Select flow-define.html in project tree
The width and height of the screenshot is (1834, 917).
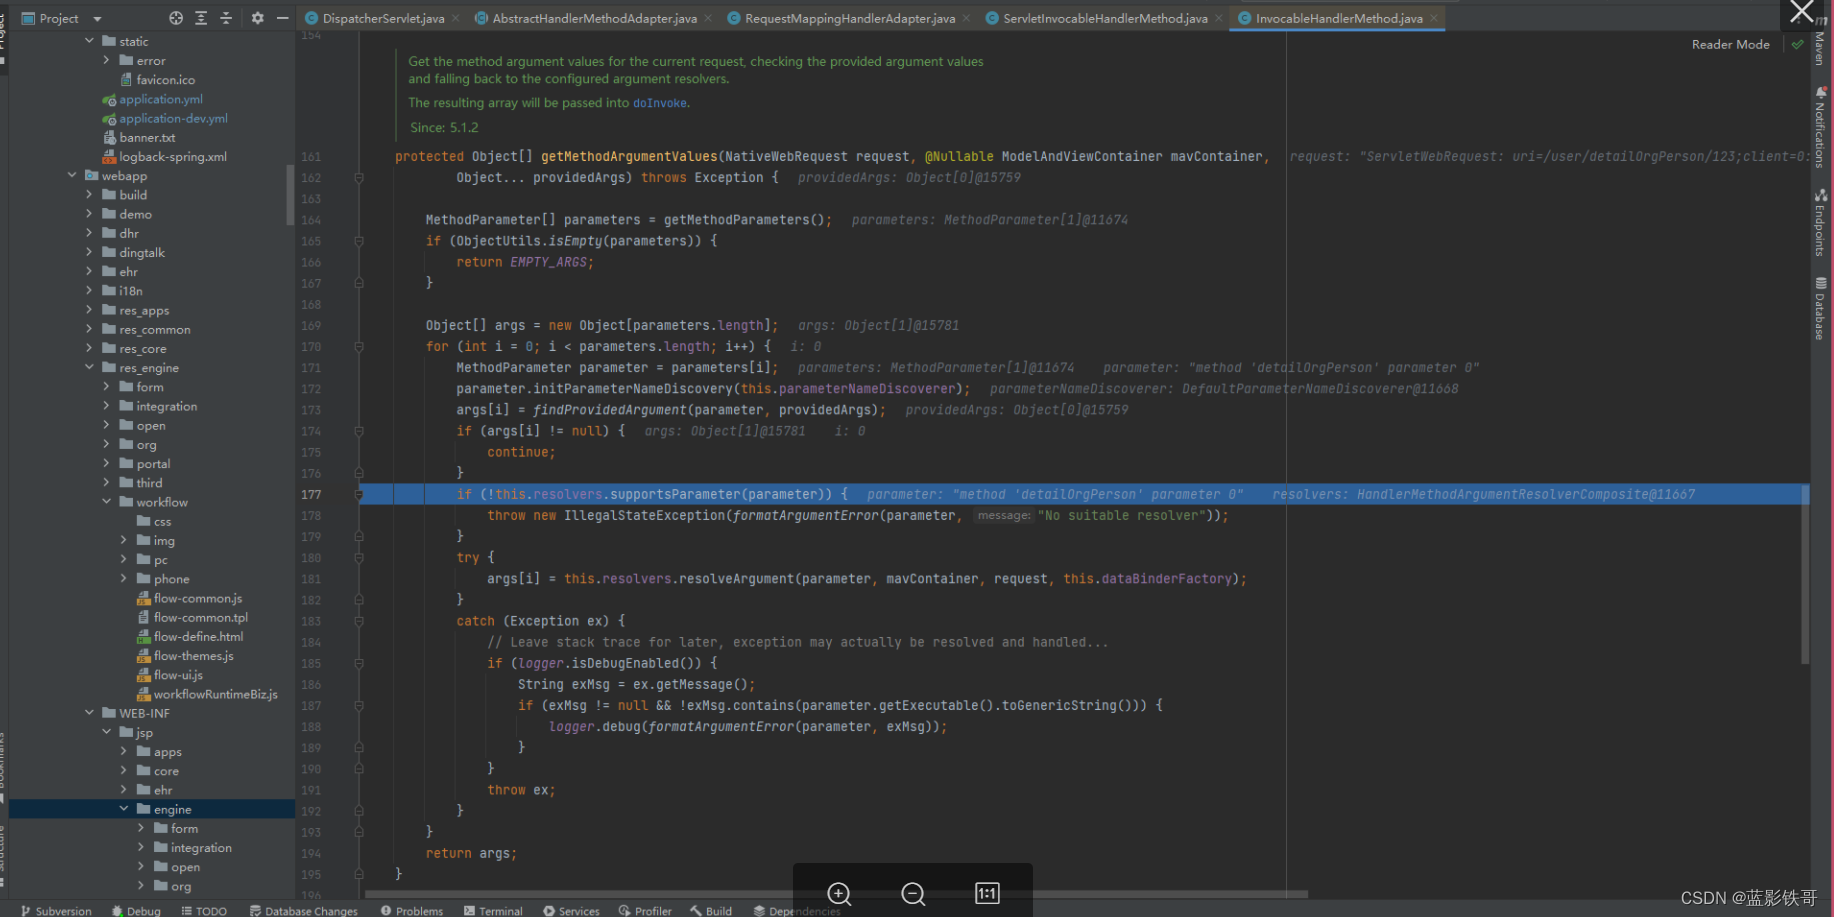pyautogui.click(x=198, y=636)
